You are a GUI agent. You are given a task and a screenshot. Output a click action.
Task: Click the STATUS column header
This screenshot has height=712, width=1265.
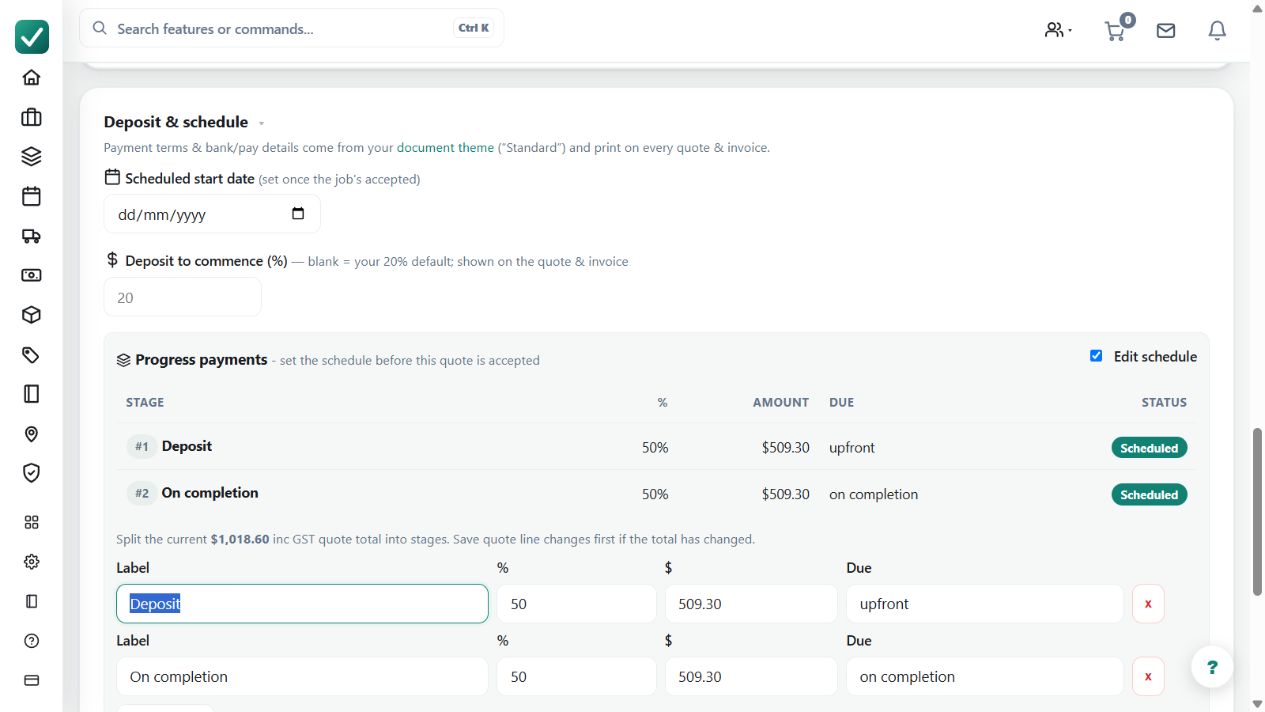[1164, 402]
